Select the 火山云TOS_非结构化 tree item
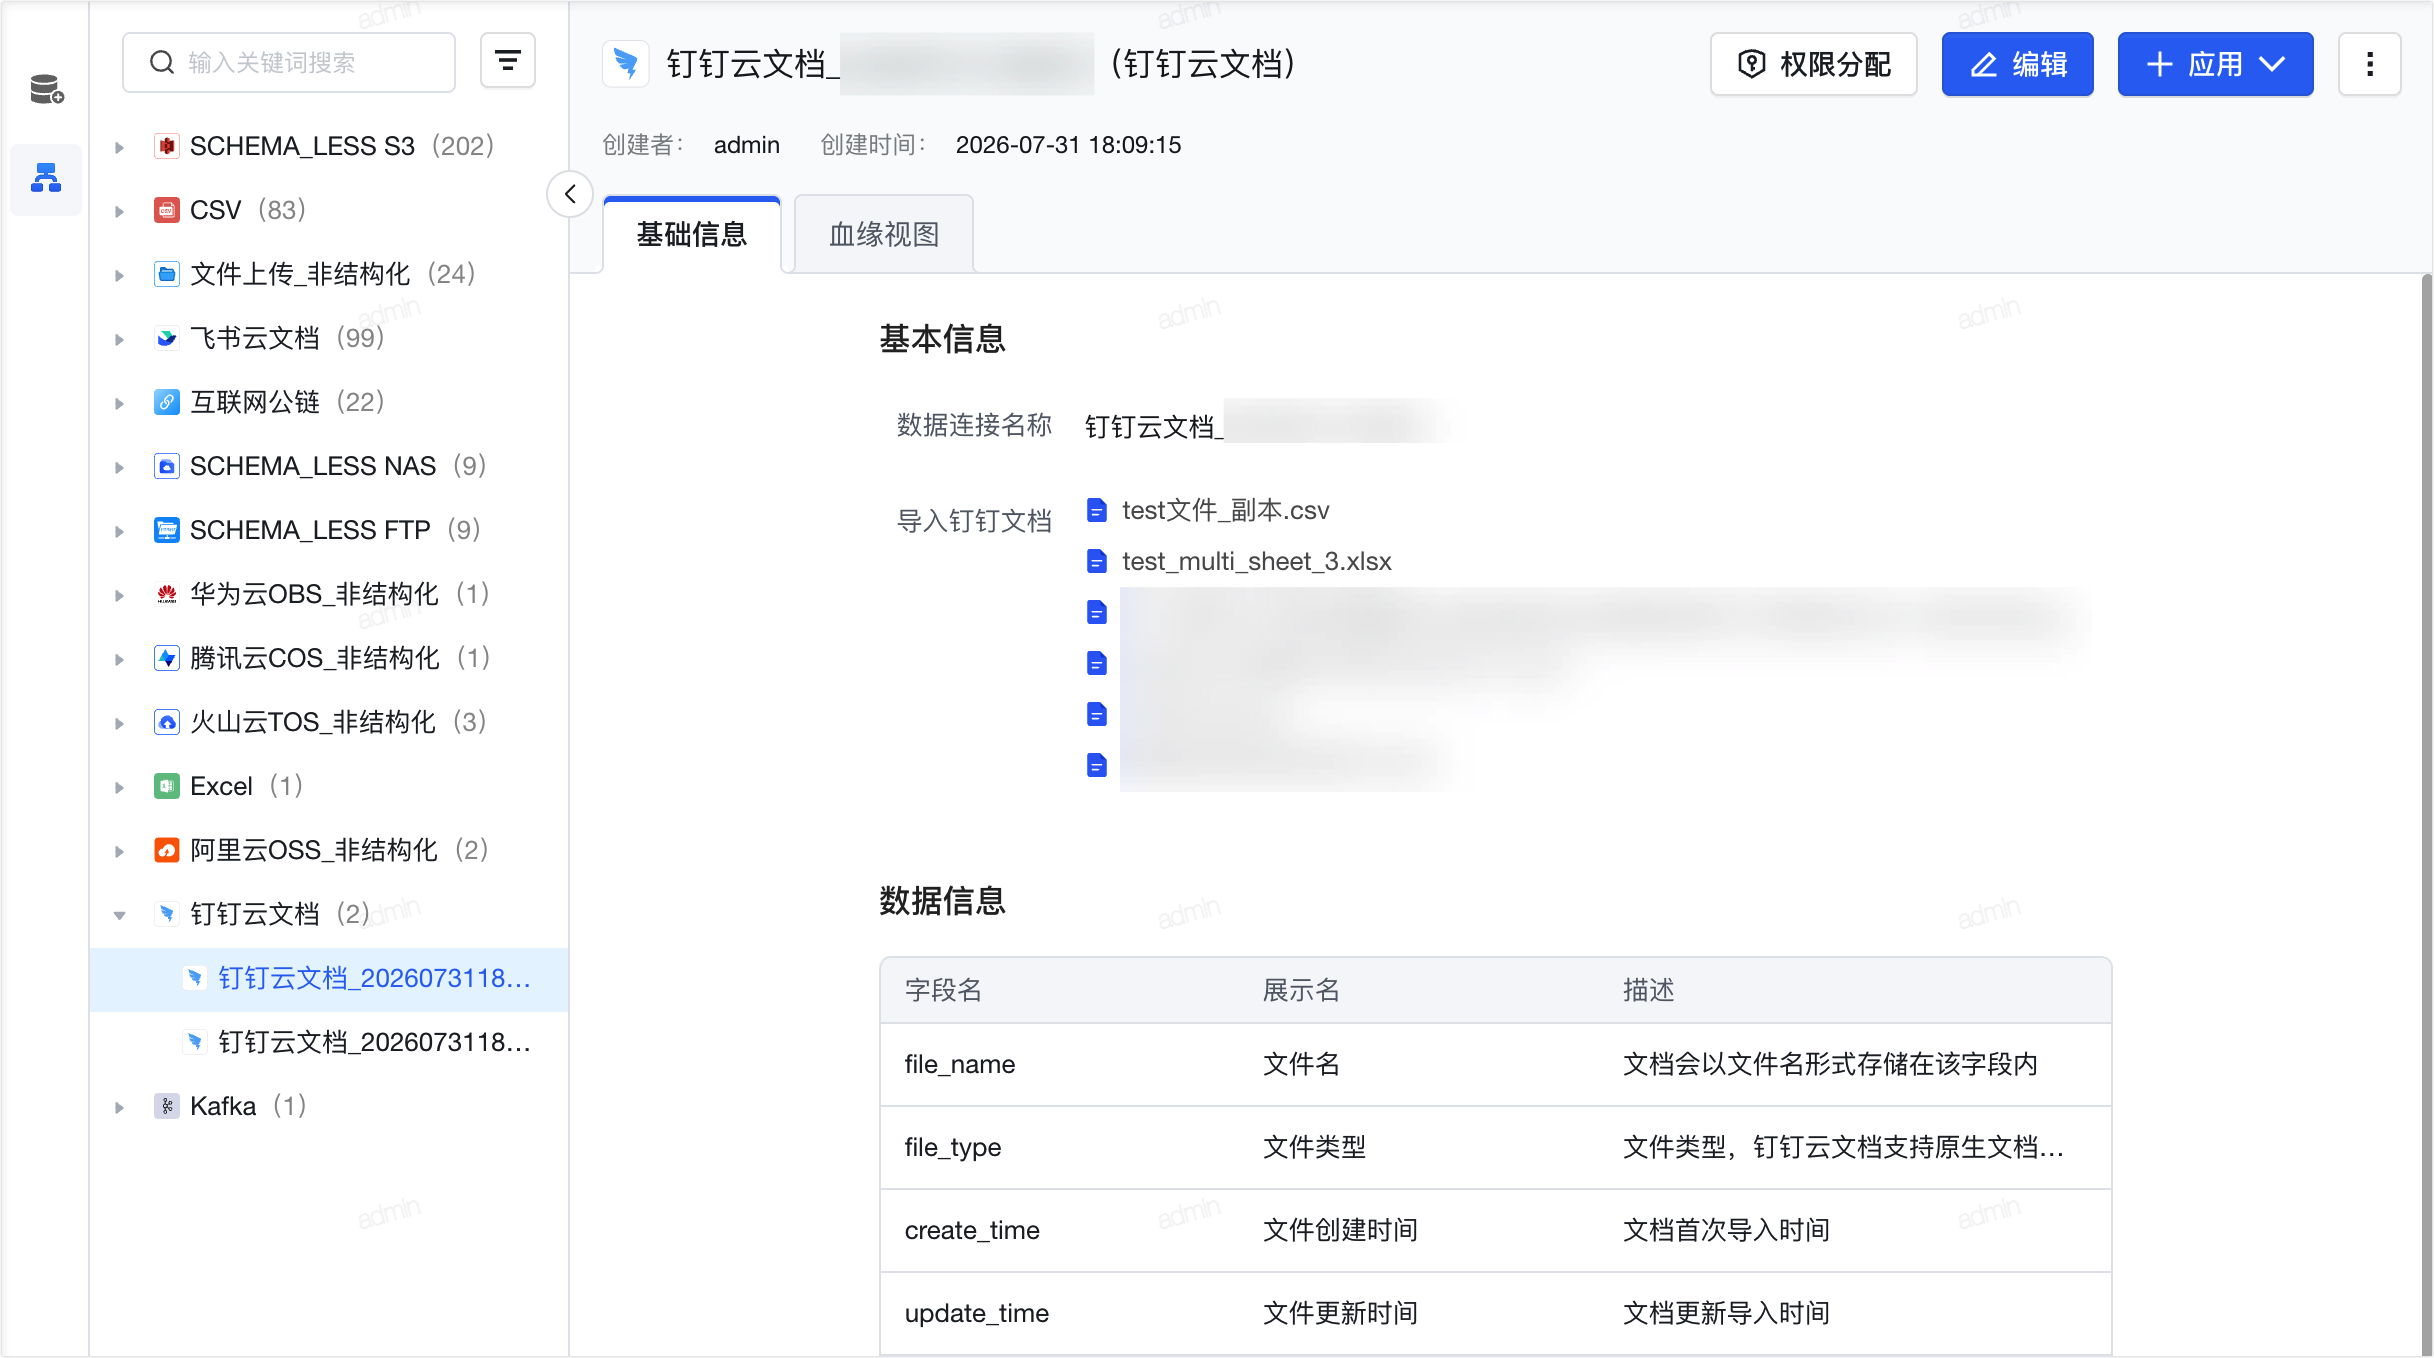 pos(329,722)
